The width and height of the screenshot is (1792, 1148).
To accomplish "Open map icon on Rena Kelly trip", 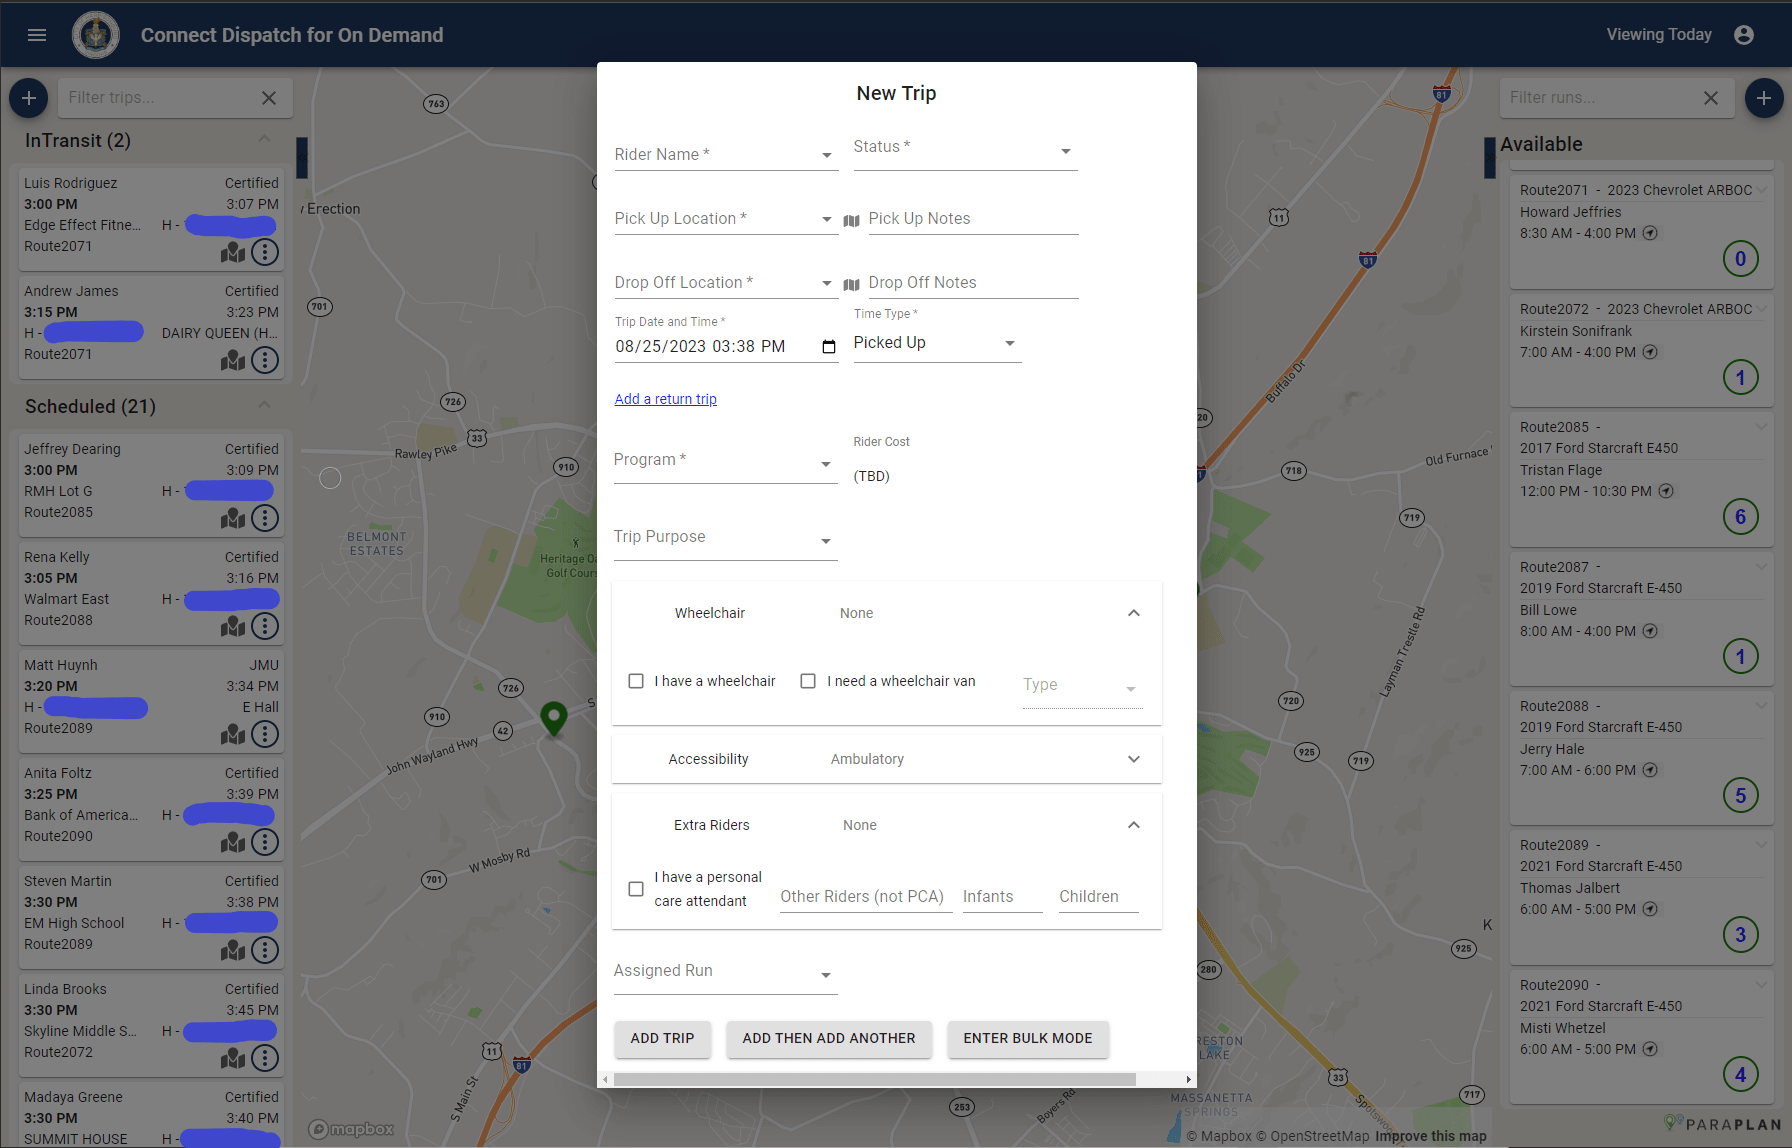I will tap(233, 626).
